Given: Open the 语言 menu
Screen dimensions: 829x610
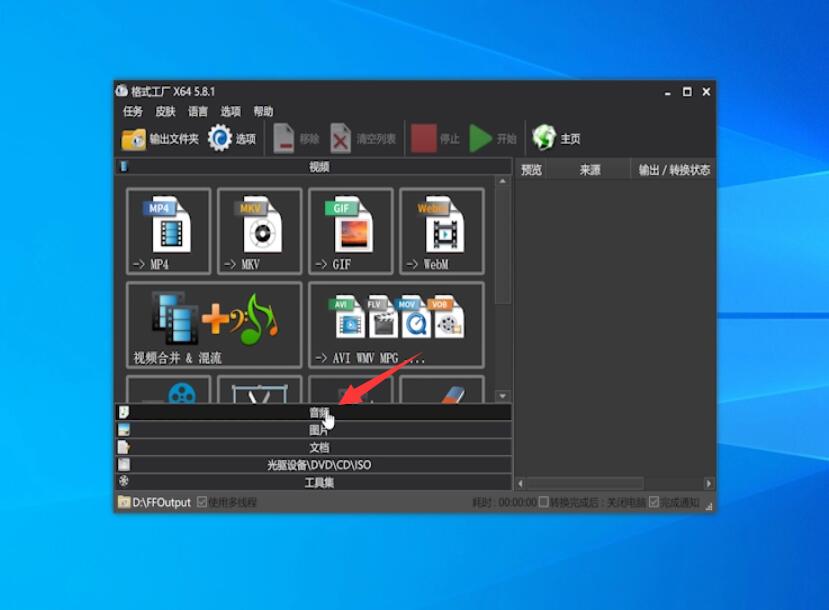Looking at the screenshot, I should pyautogui.click(x=198, y=111).
